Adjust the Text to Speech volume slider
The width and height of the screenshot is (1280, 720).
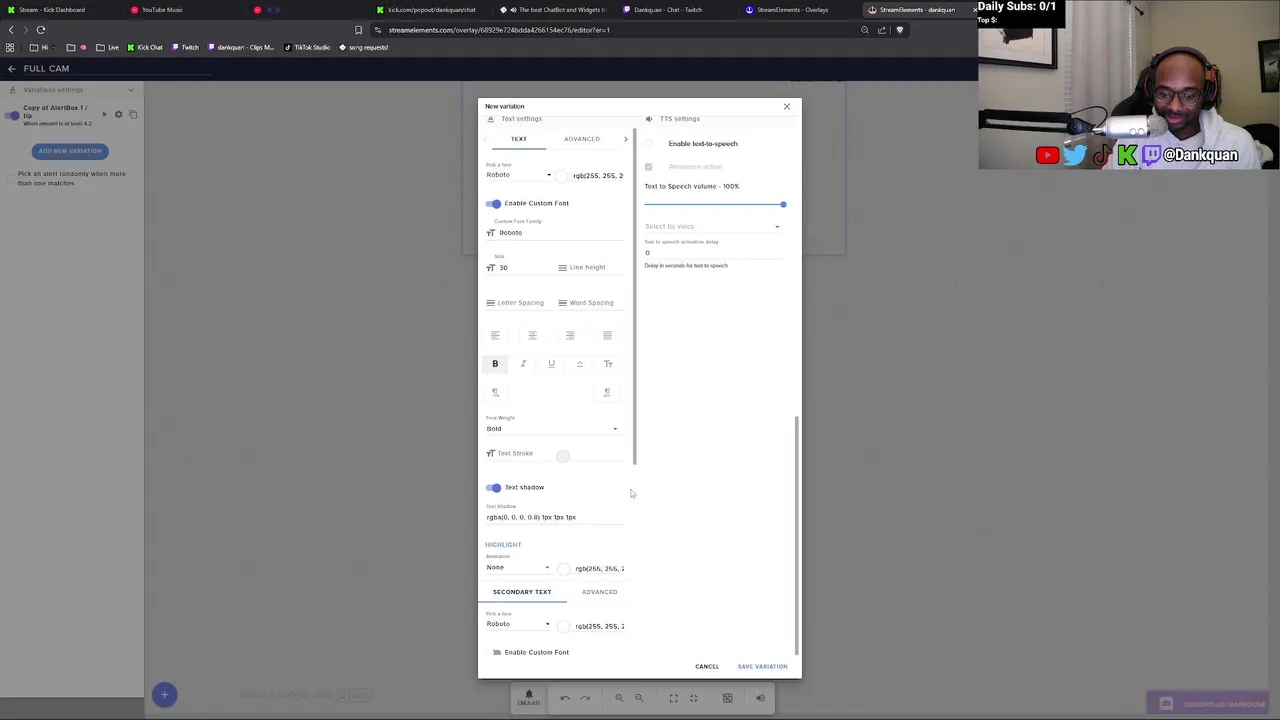coord(714,204)
